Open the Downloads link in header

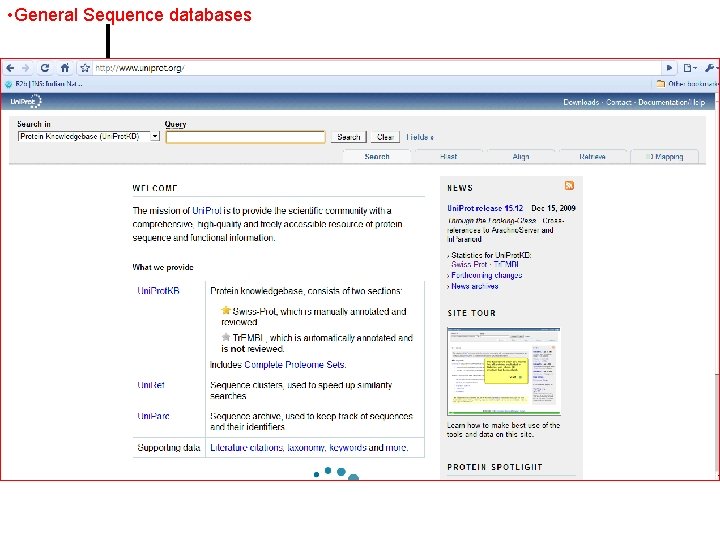tap(581, 102)
